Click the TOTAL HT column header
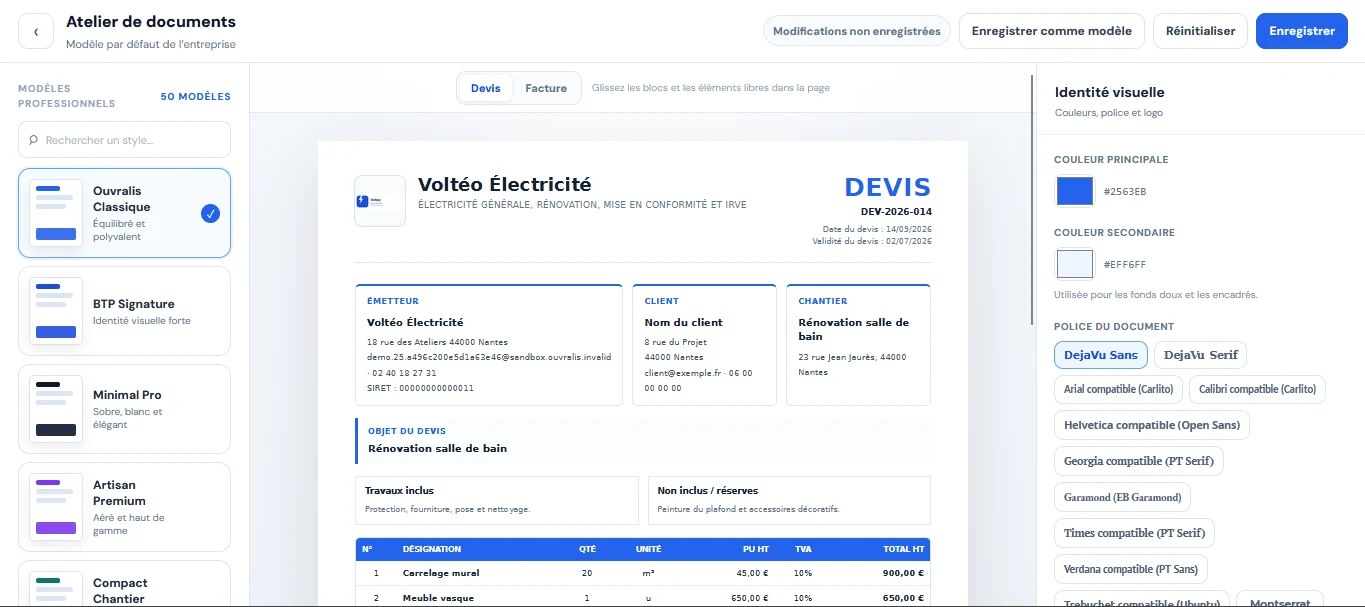 pyautogui.click(x=904, y=549)
